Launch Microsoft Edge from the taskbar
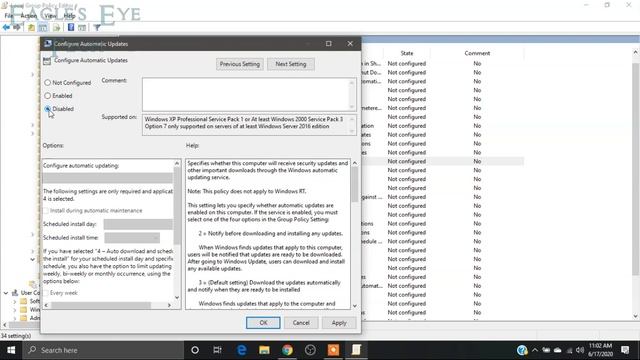Image resolution: width=640 pixels, height=360 pixels. (x=241, y=350)
